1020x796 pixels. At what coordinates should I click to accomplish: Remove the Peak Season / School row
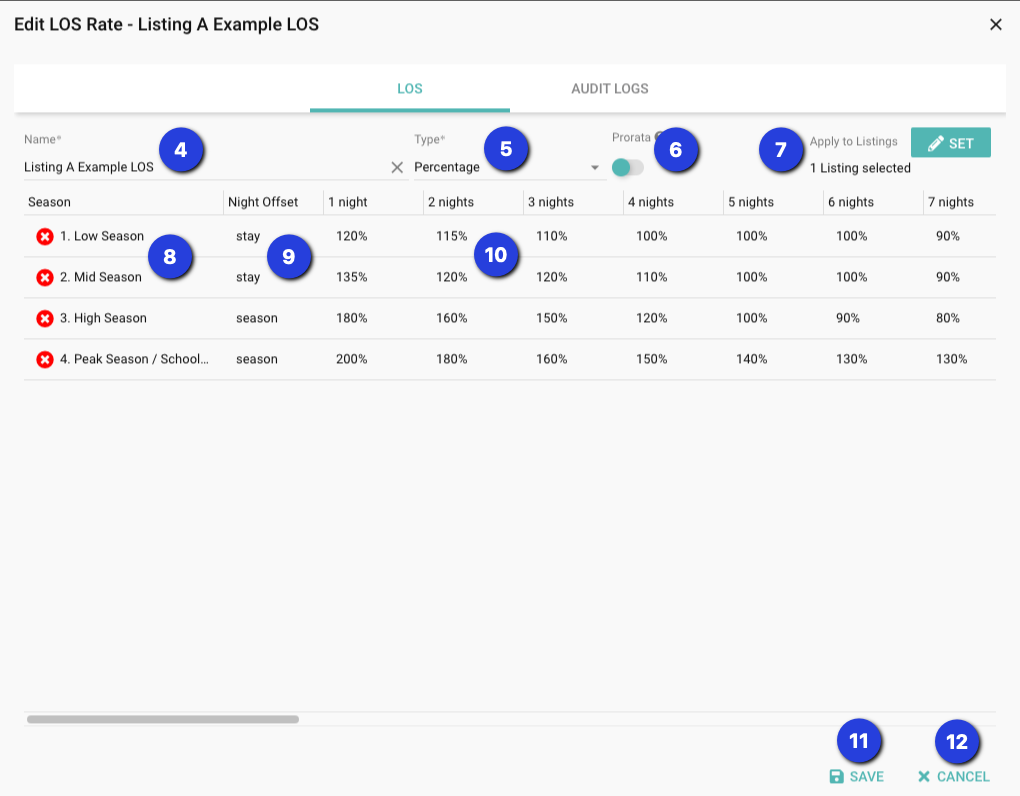[x=45, y=360]
